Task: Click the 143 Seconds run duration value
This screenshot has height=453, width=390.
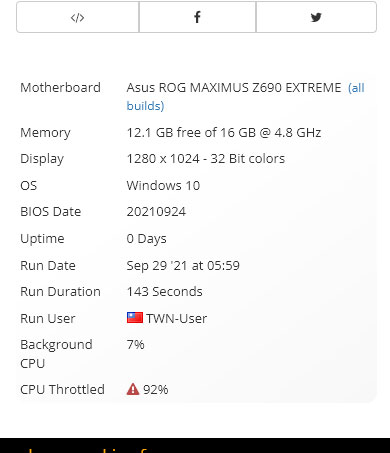Action: (x=164, y=292)
